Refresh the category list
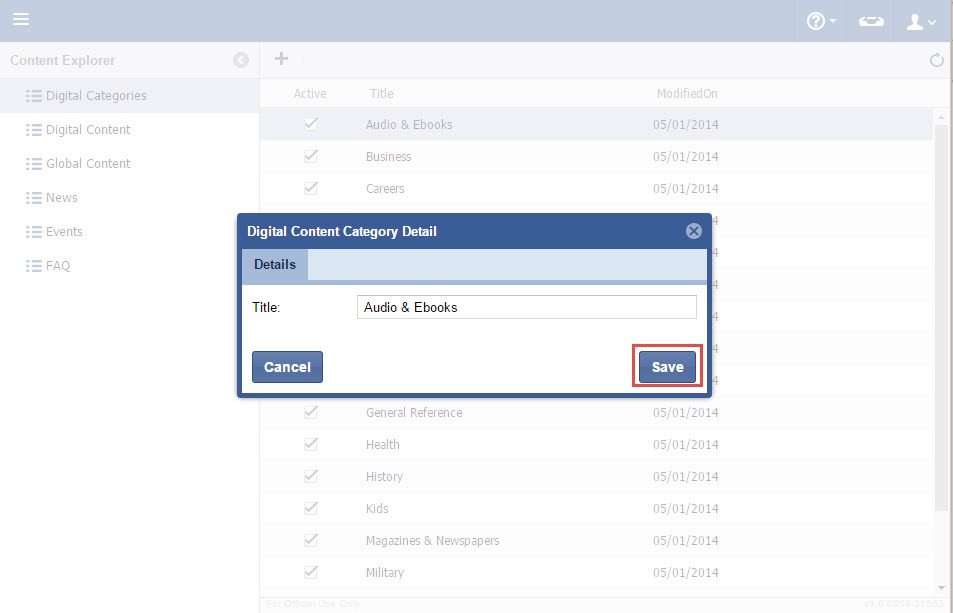 pos(937,60)
